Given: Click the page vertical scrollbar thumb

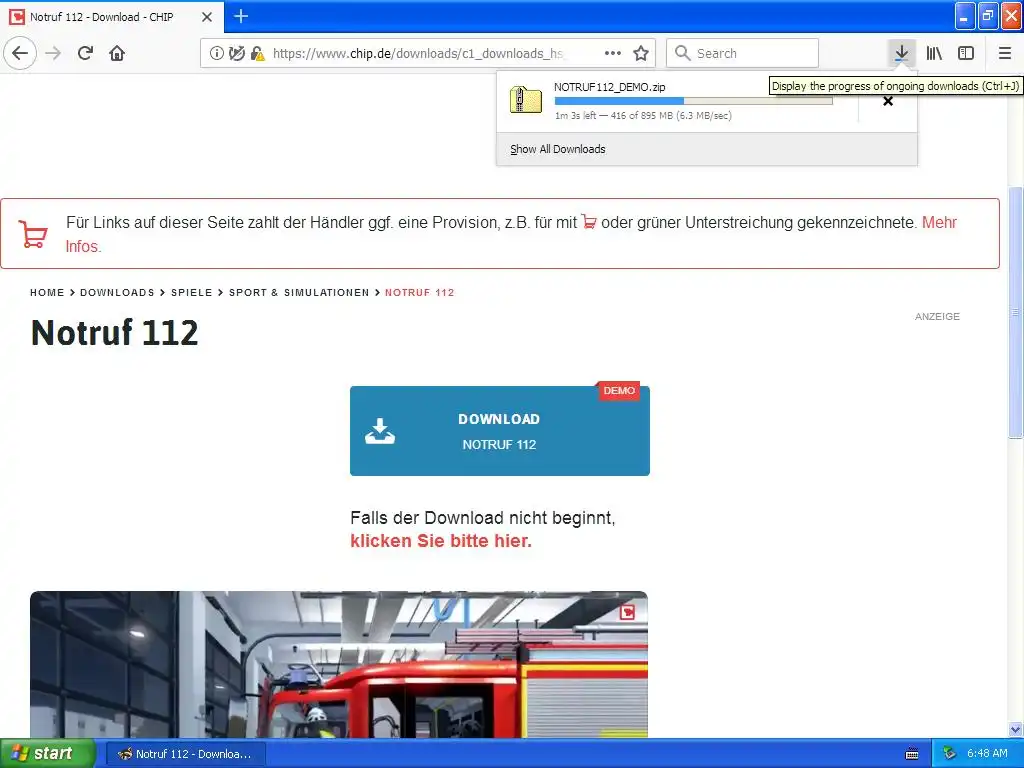Looking at the screenshot, I should 1016,313.
